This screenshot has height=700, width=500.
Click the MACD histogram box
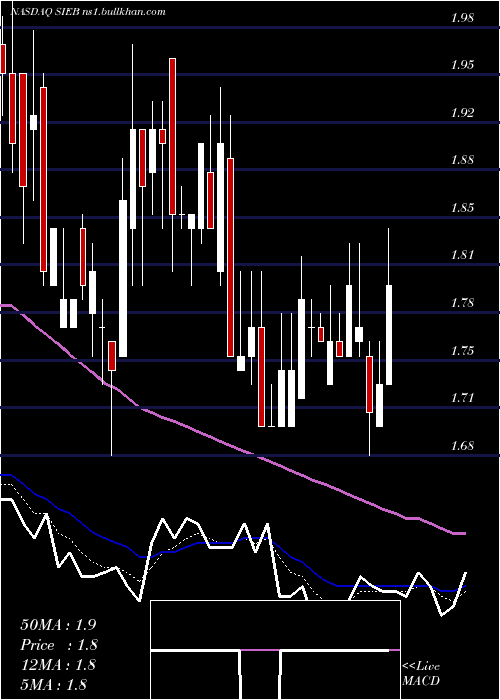(275, 650)
